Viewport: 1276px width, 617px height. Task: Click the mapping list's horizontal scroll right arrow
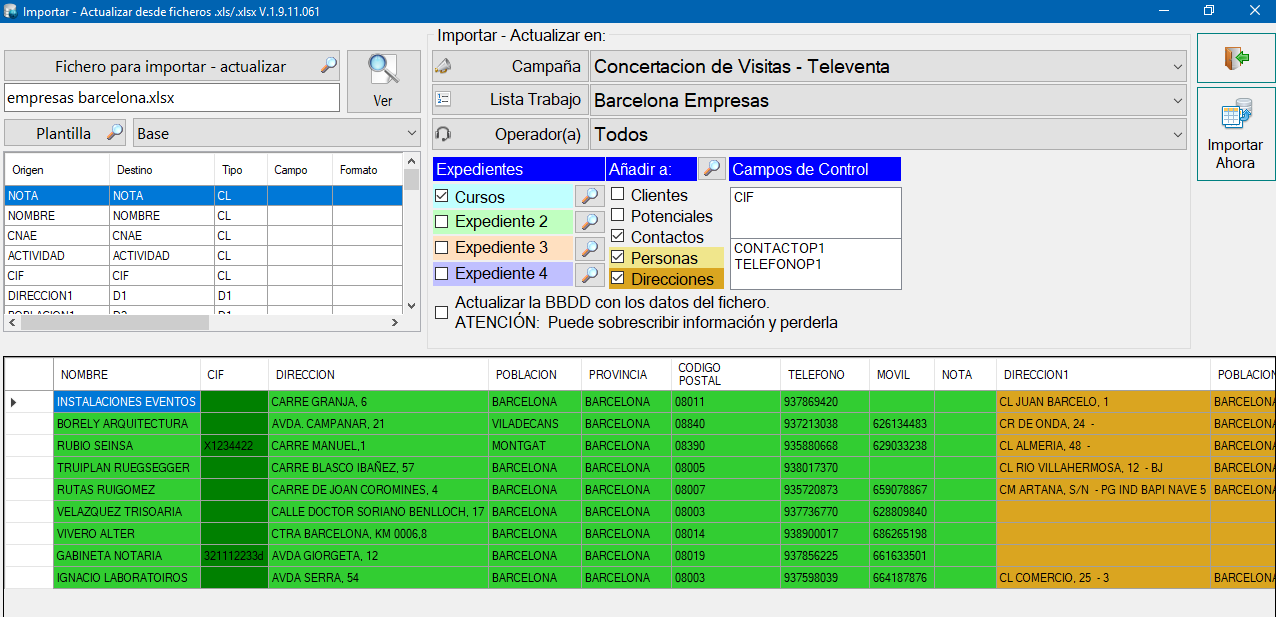pos(394,322)
